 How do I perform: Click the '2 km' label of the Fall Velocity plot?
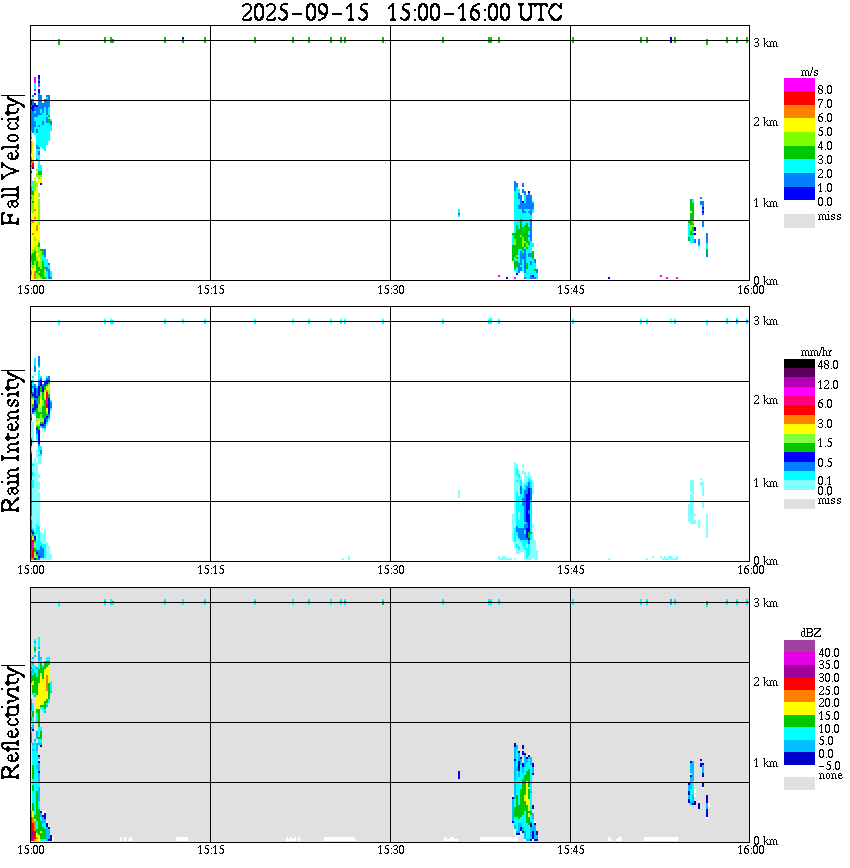click(x=766, y=122)
